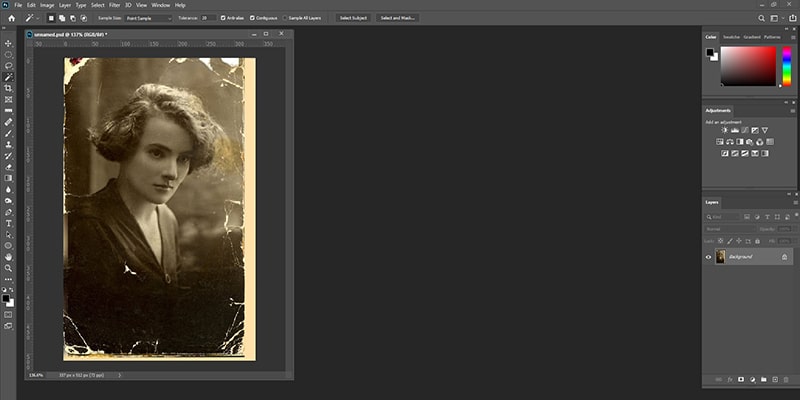Viewport: 800px width, 400px height.
Task: Select the Horizontal Type tool
Action: [8, 223]
